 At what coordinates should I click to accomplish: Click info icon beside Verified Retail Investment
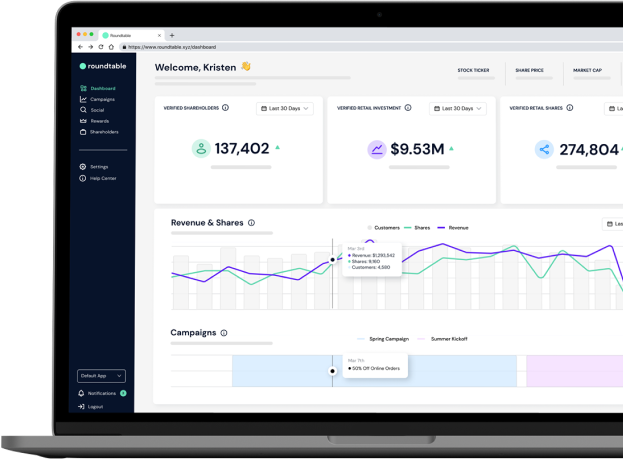click(x=408, y=108)
